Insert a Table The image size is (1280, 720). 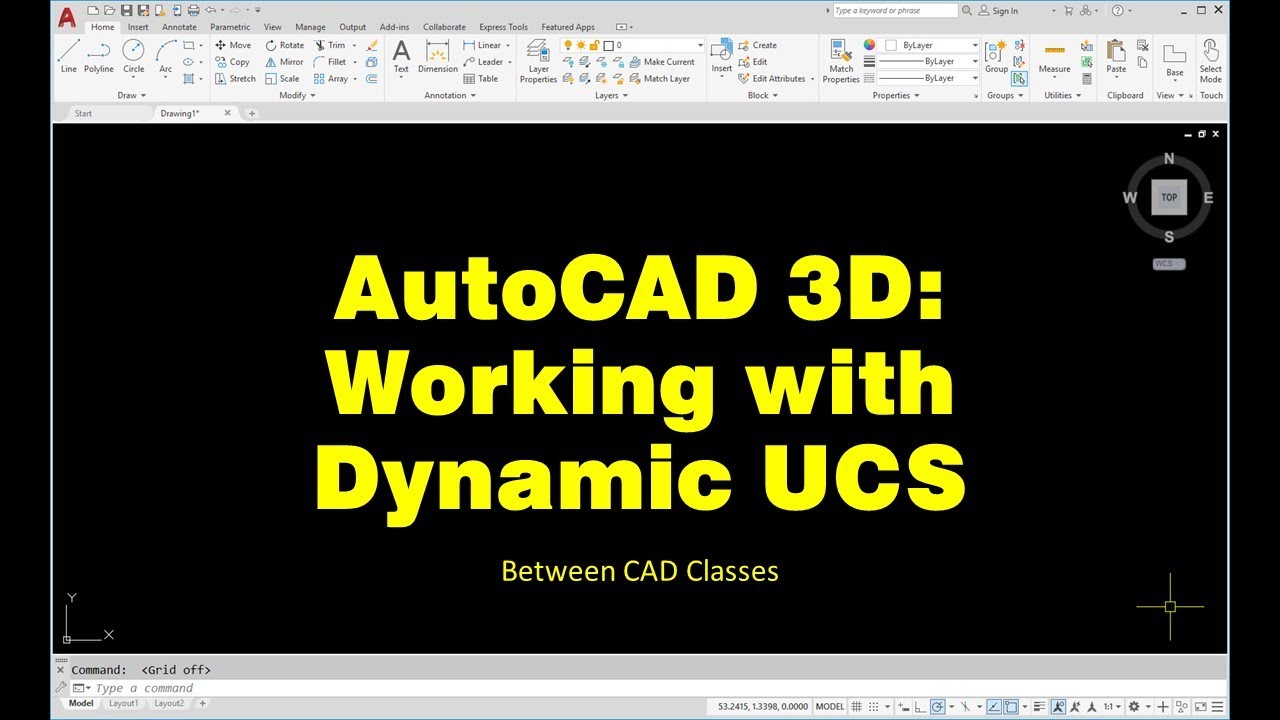(480, 78)
